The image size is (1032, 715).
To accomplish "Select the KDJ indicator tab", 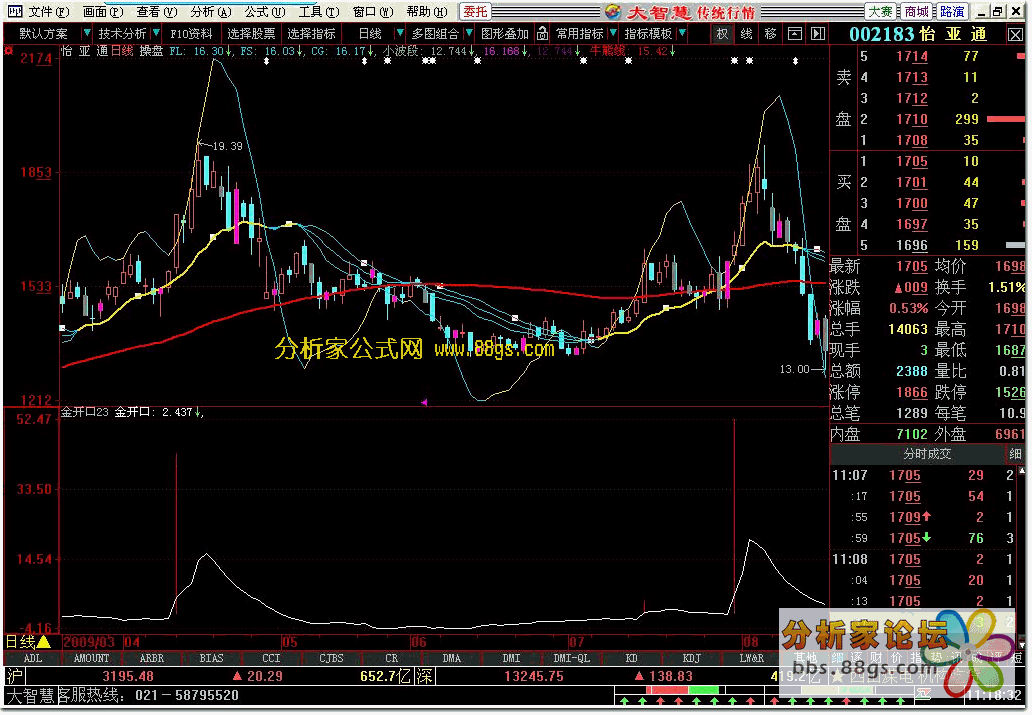I will tap(691, 658).
